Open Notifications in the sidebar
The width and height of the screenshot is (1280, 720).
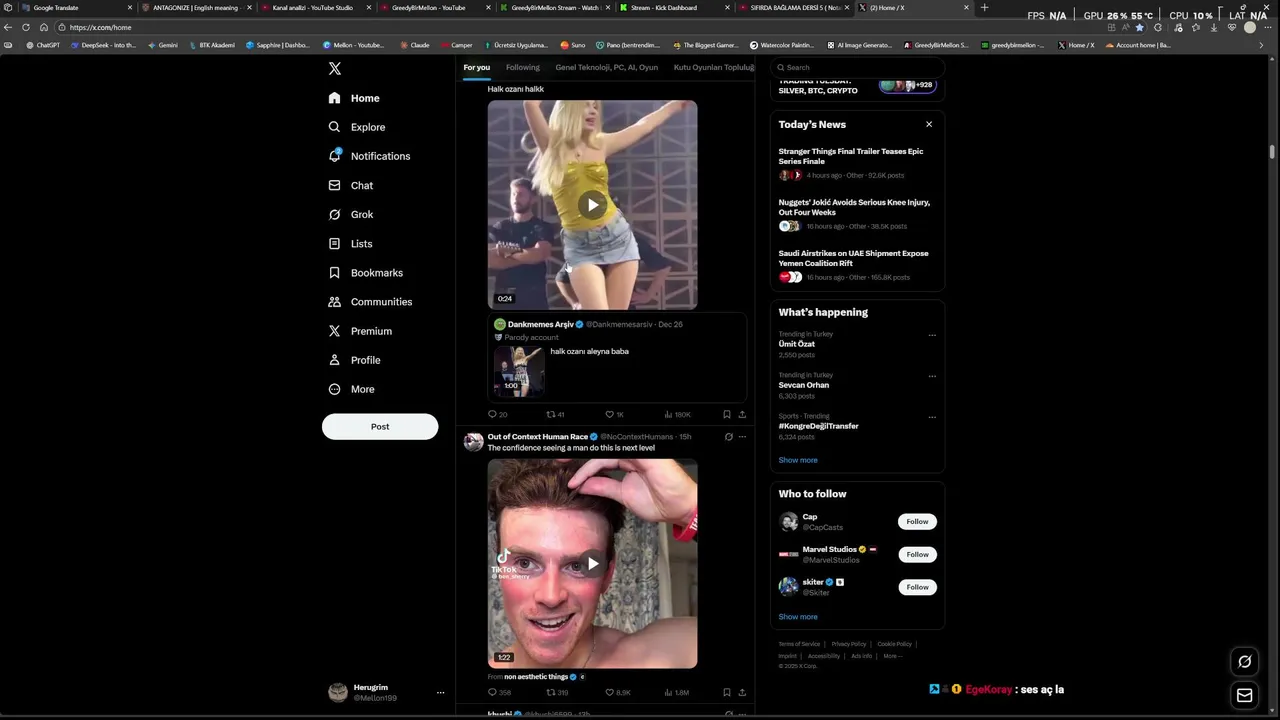pyautogui.click(x=369, y=156)
